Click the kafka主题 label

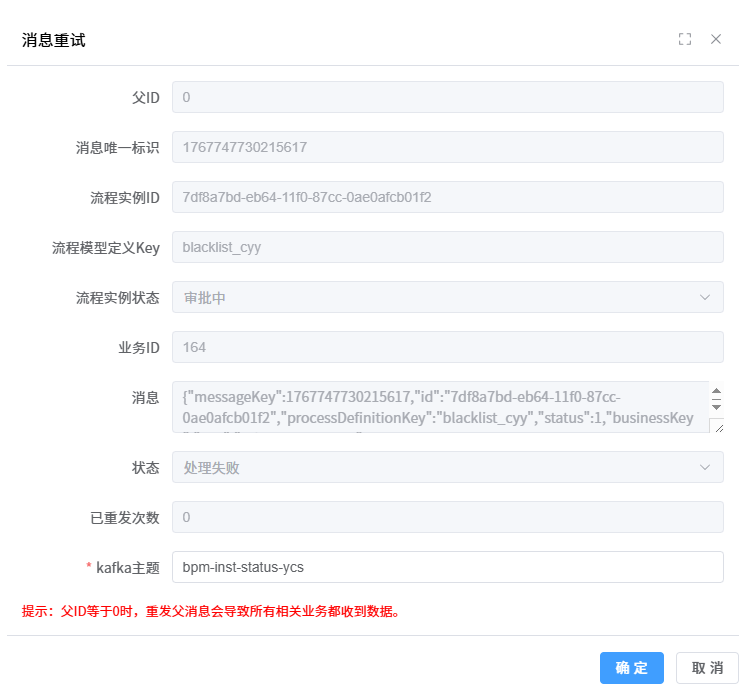tap(128, 568)
